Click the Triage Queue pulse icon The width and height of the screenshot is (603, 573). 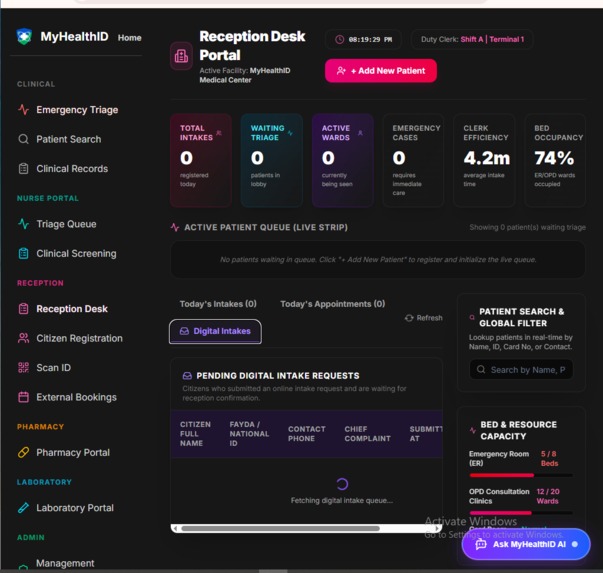23,224
